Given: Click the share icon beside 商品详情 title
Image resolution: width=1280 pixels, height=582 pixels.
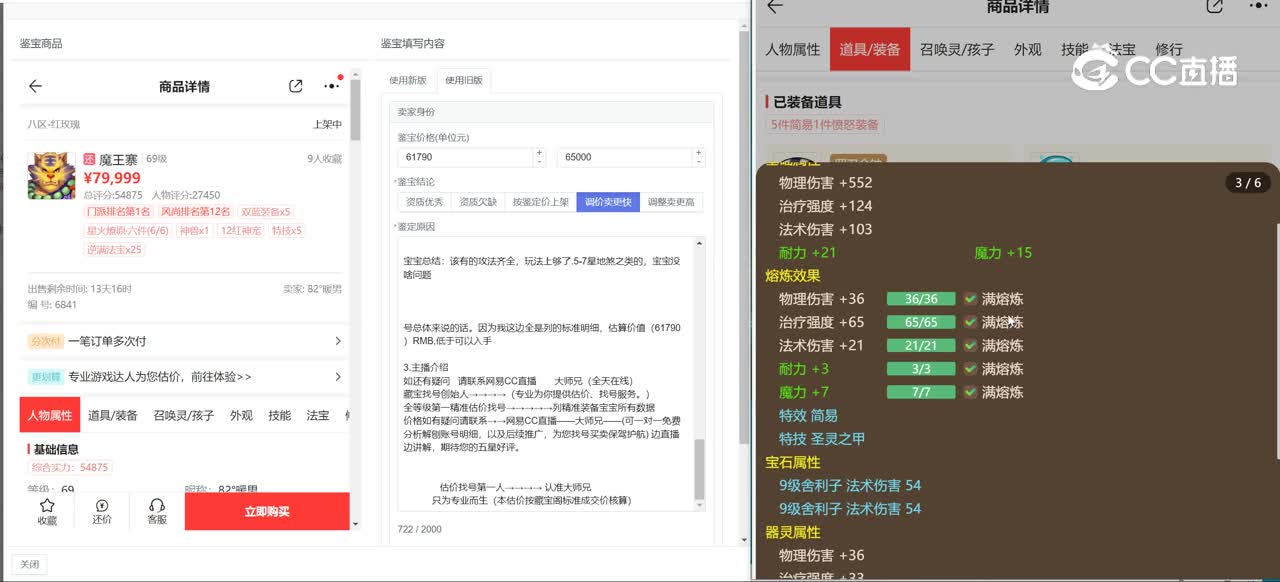Looking at the screenshot, I should coord(295,86).
